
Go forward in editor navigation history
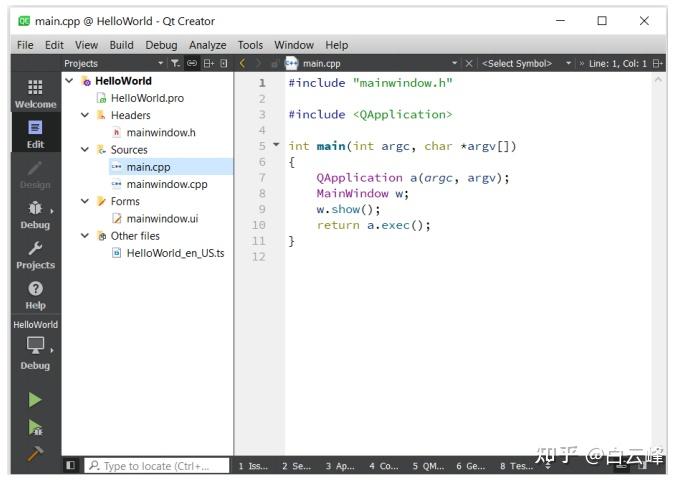coord(259,63)
